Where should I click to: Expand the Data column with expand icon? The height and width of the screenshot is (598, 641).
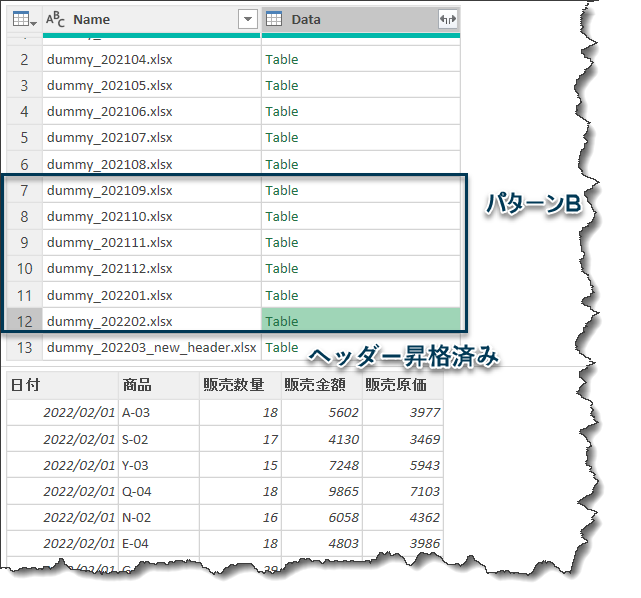click(448, 19)
